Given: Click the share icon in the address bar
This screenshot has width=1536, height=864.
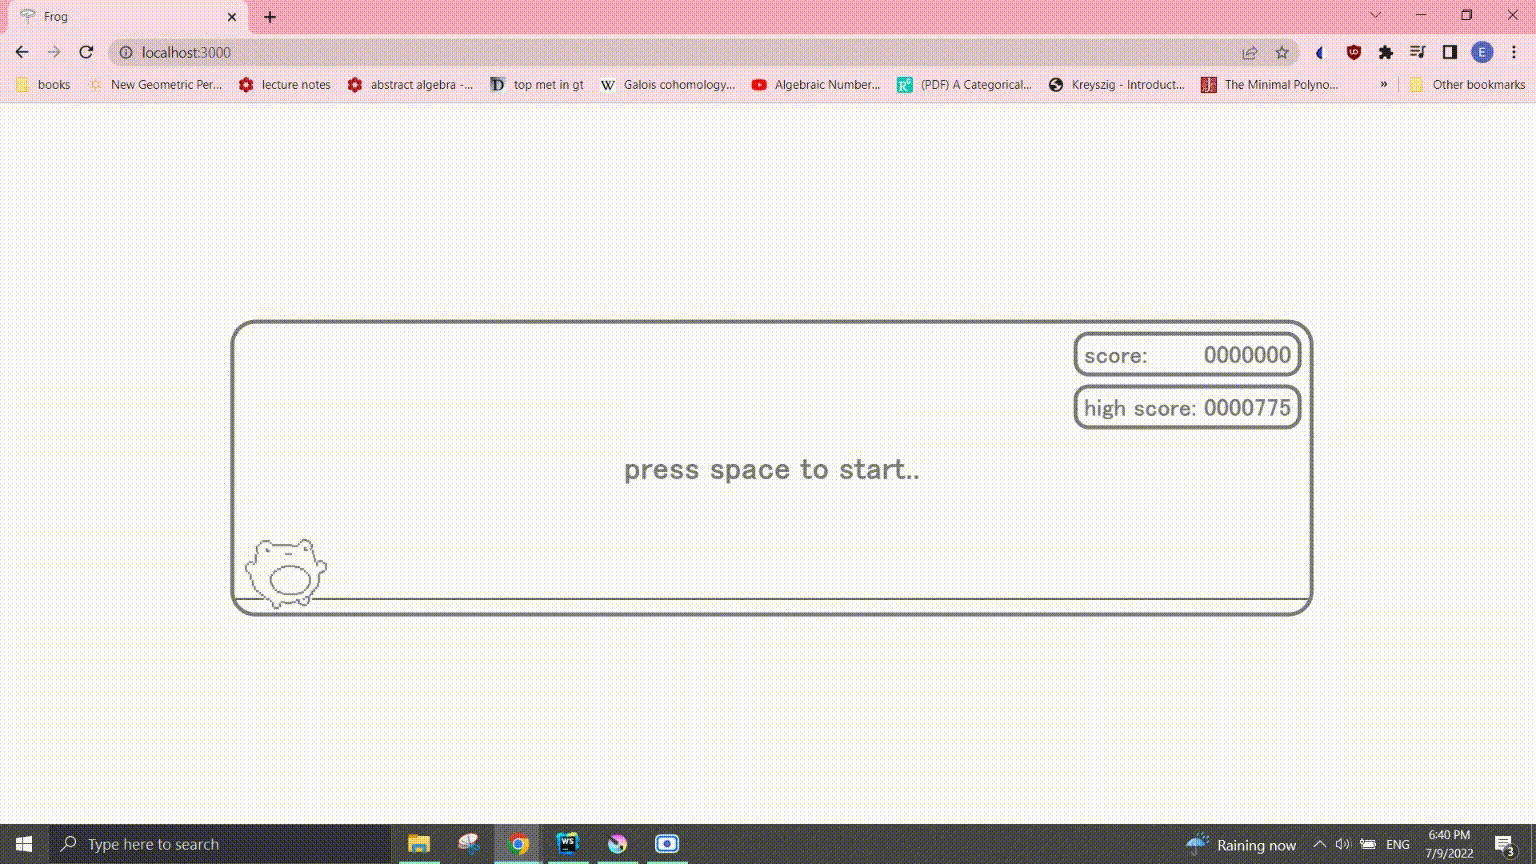Looking at the screenshot, I should (1250, 52).
